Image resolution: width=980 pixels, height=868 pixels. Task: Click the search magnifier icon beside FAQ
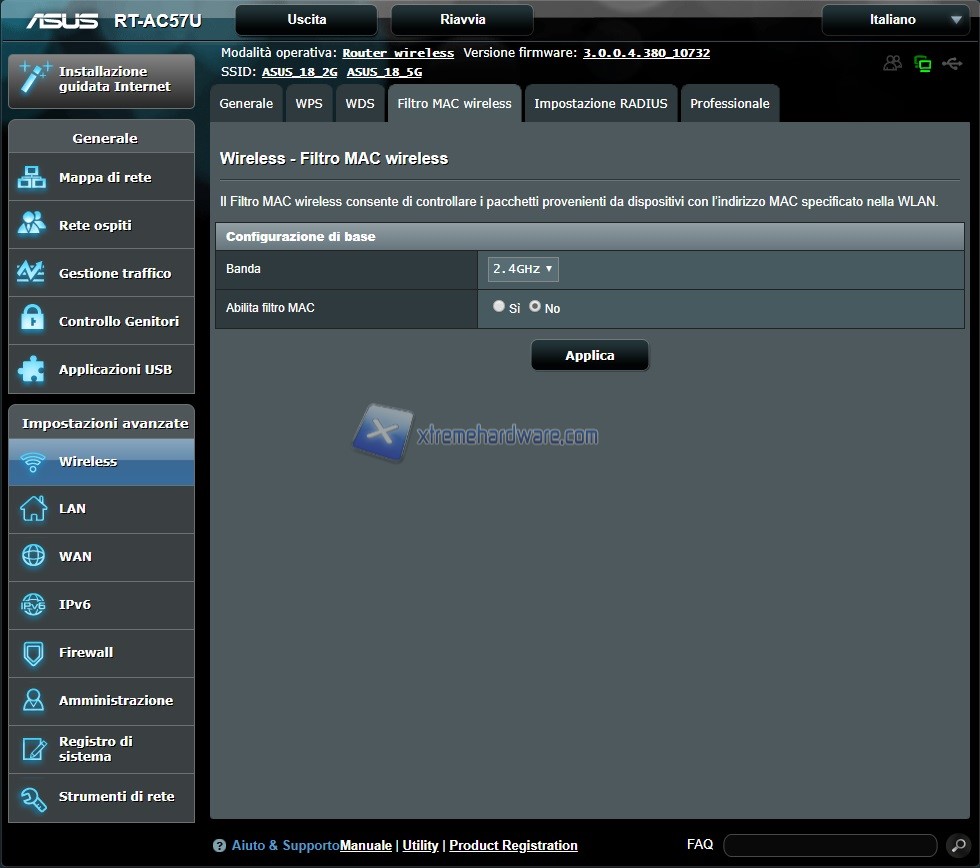(x=957, y=845)
